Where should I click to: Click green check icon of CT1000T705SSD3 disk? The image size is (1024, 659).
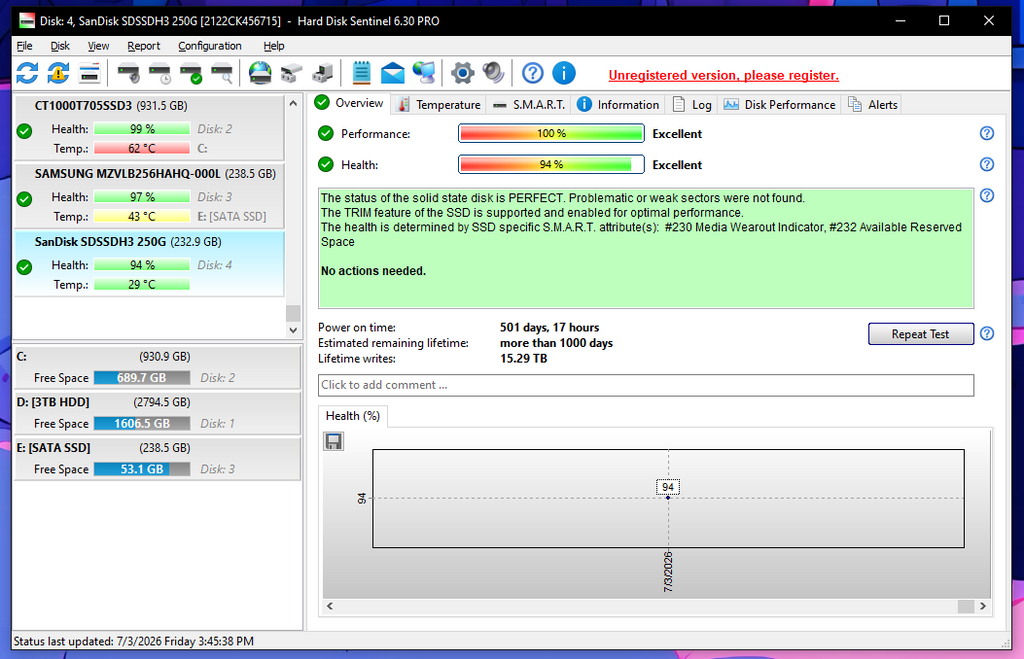[24, 131]
